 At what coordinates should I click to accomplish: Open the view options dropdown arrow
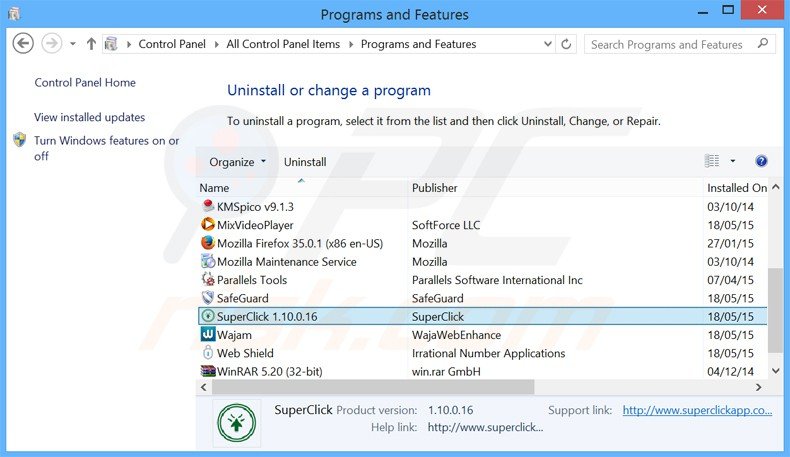[x=733, y=161]
